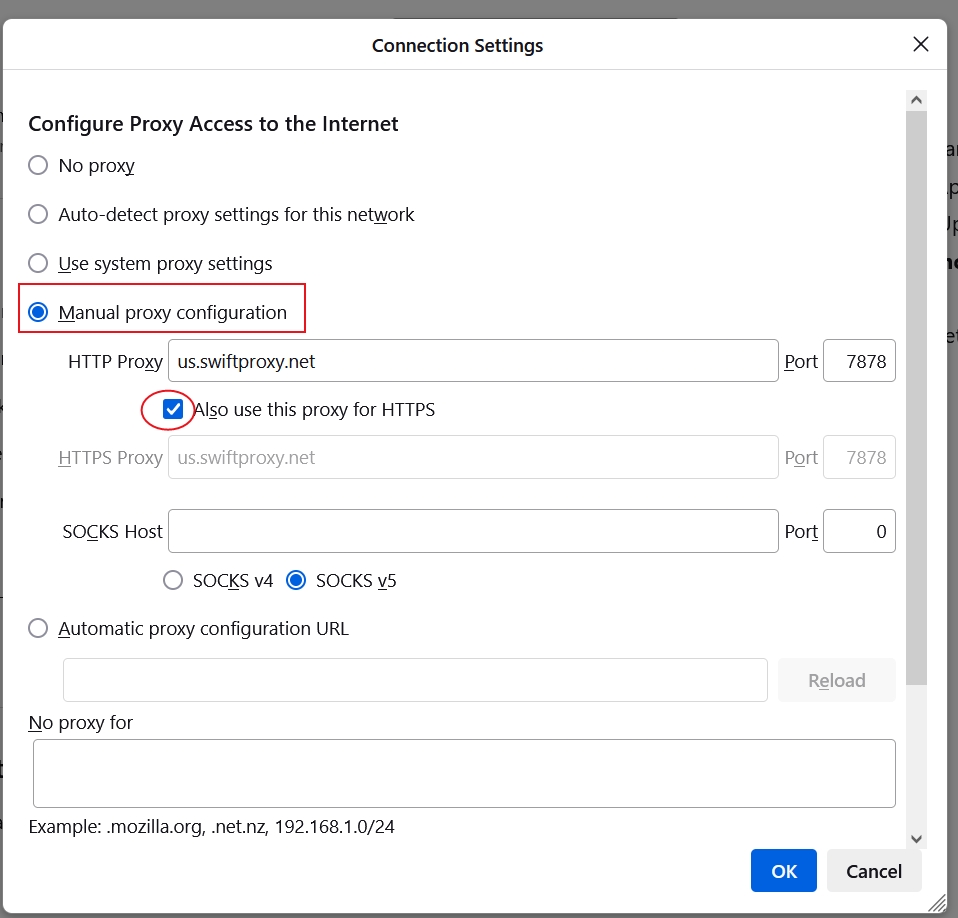Click the scrollbar up arrow
958x918 pixels.
click(916, 100)
